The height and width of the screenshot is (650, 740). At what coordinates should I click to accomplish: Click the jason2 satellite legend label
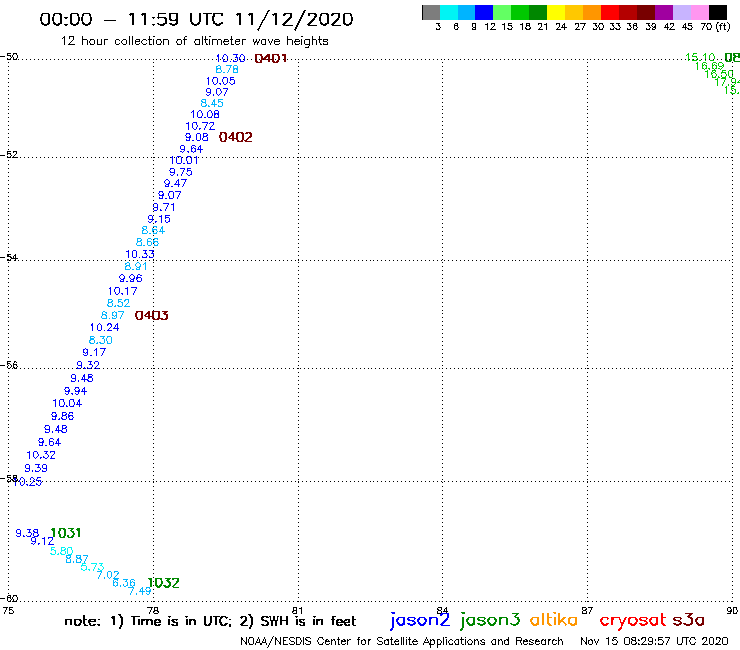tap(420, 621)
